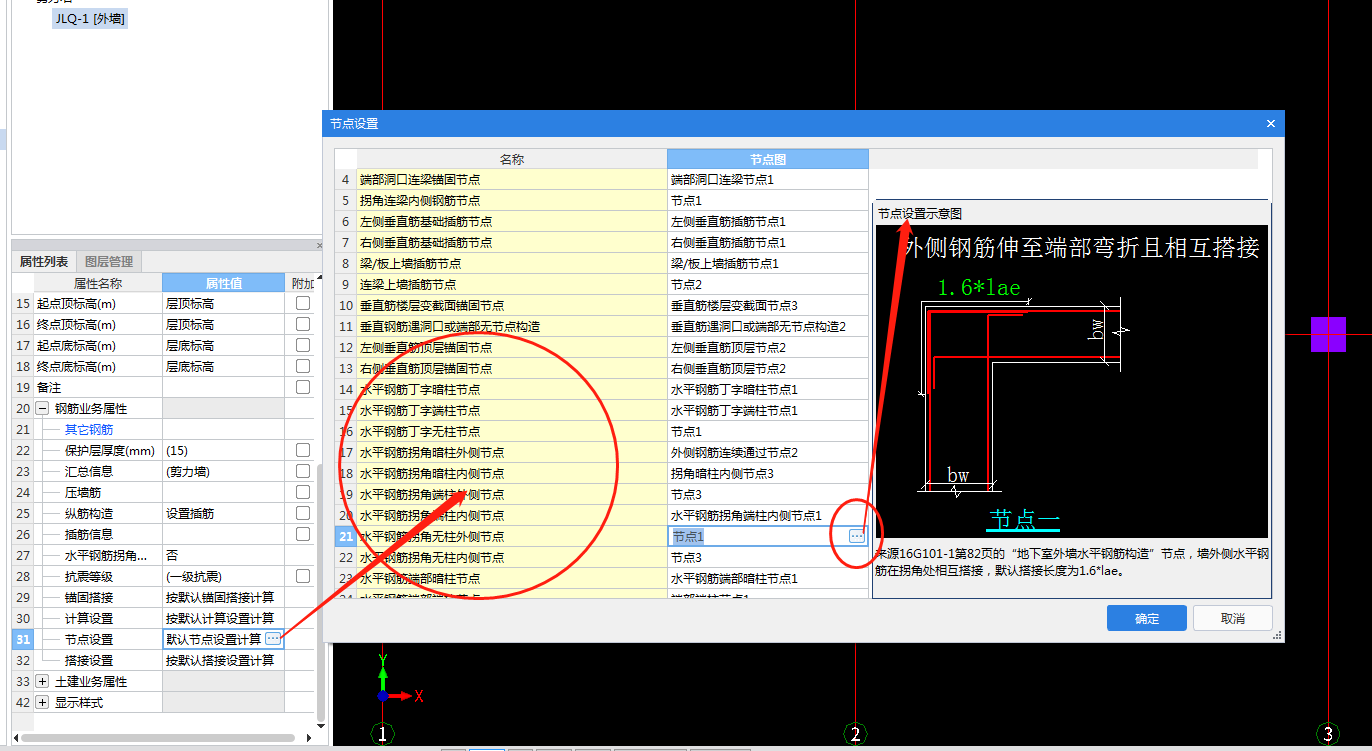Collapse the 钢筋业务属性 group
Screen dimensions: 1372x751
coord(42,408)
